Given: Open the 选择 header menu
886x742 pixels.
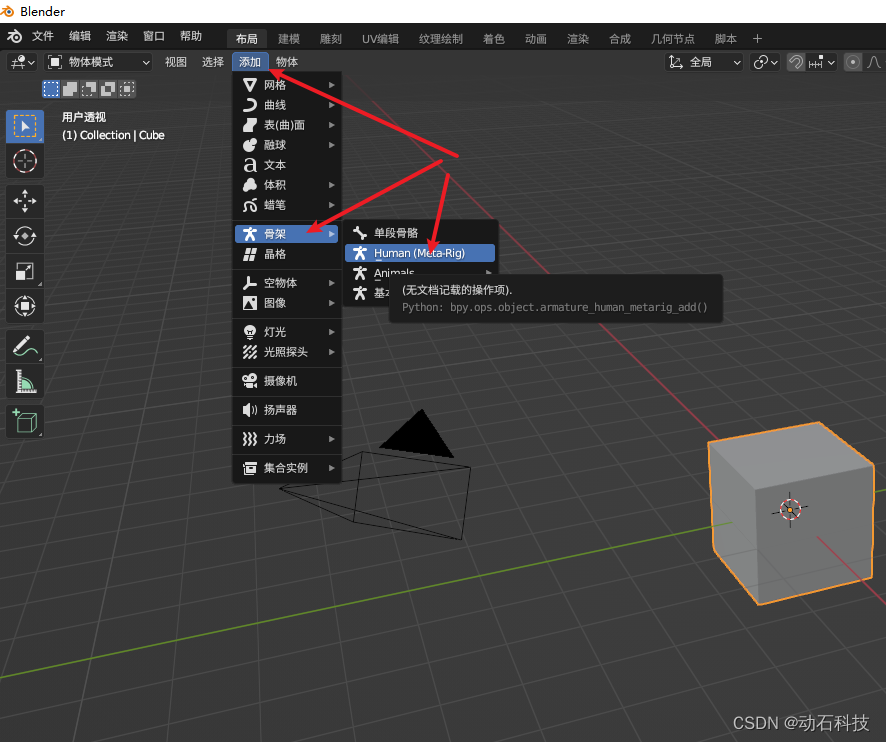Looking at the screenshot, I should [x=213, y=62].
